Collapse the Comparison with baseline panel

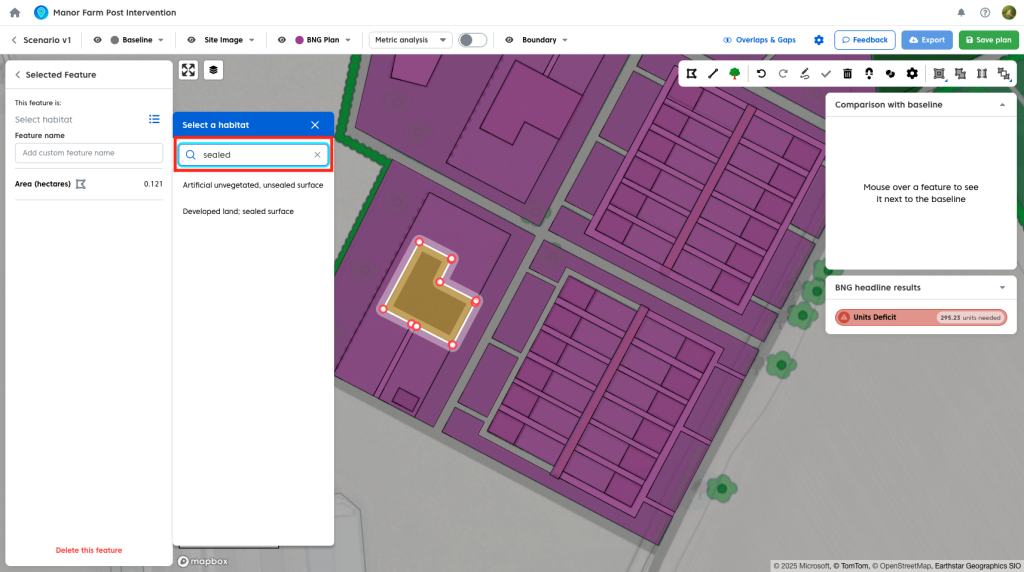tap(1002, 104)
